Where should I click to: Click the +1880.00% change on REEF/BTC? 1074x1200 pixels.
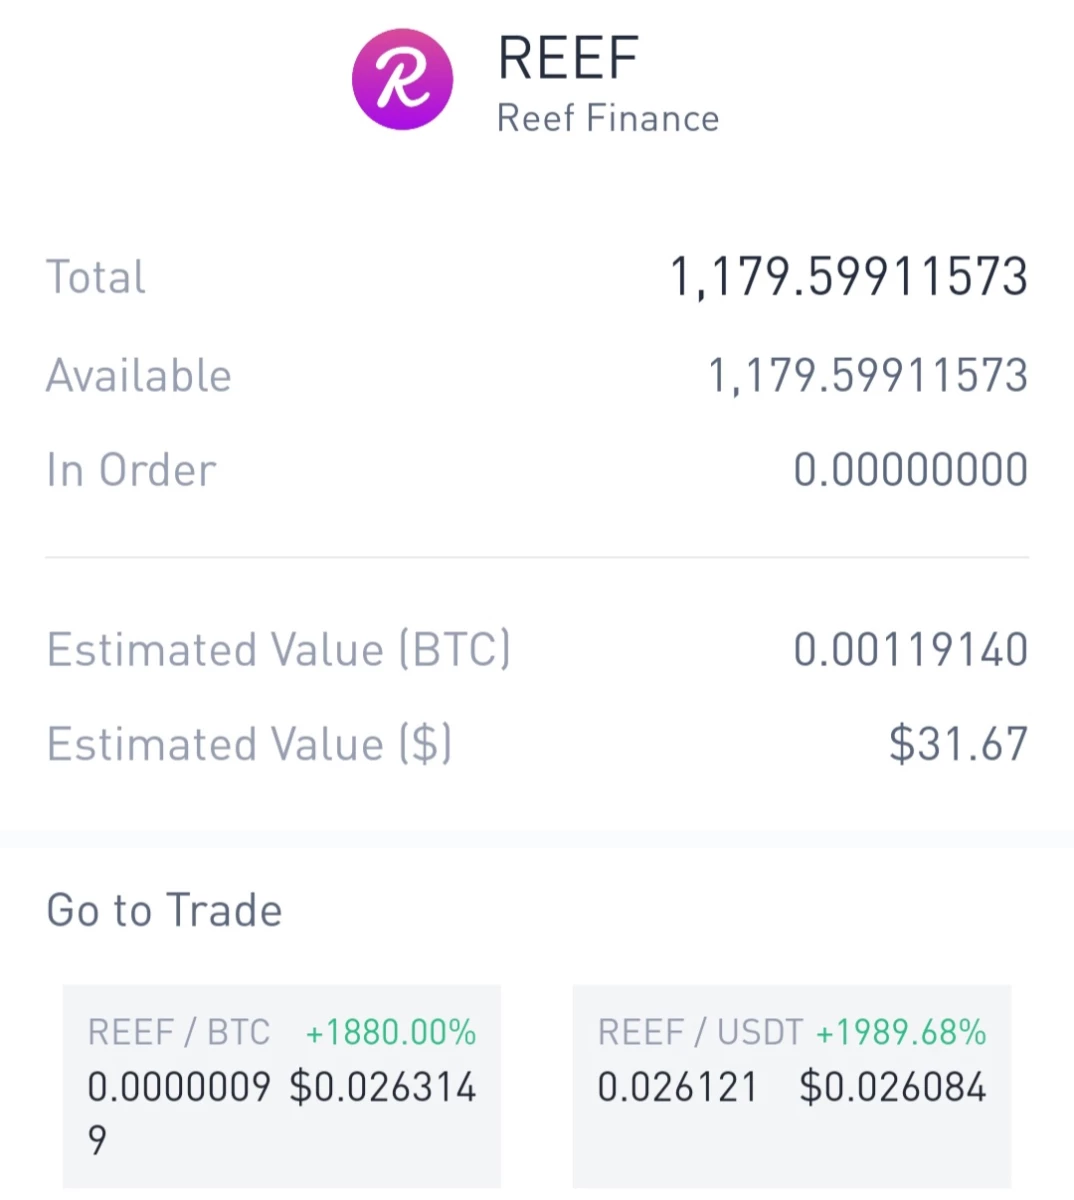(x=391, y=1032)
